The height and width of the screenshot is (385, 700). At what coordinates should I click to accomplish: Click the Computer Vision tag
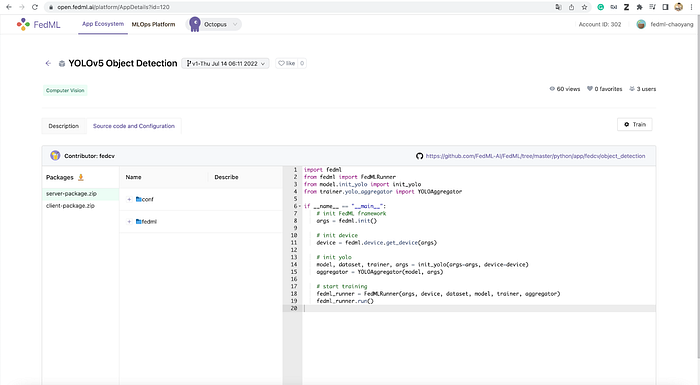click(x=65, y=90)
